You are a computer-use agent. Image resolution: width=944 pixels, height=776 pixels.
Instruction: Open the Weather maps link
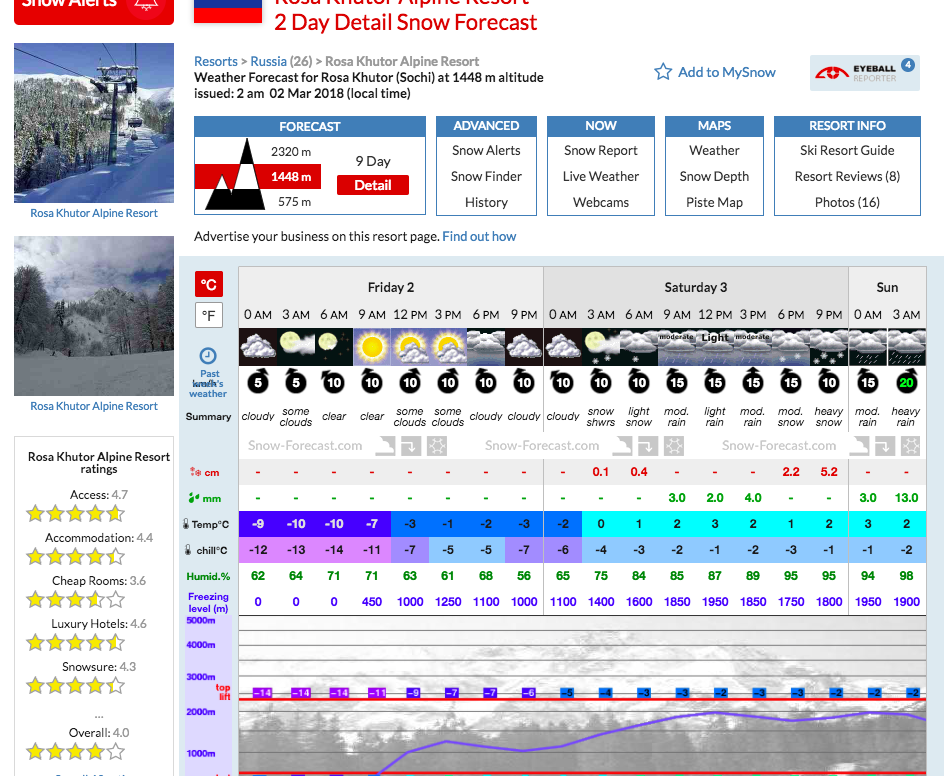(x=714, y=151)
